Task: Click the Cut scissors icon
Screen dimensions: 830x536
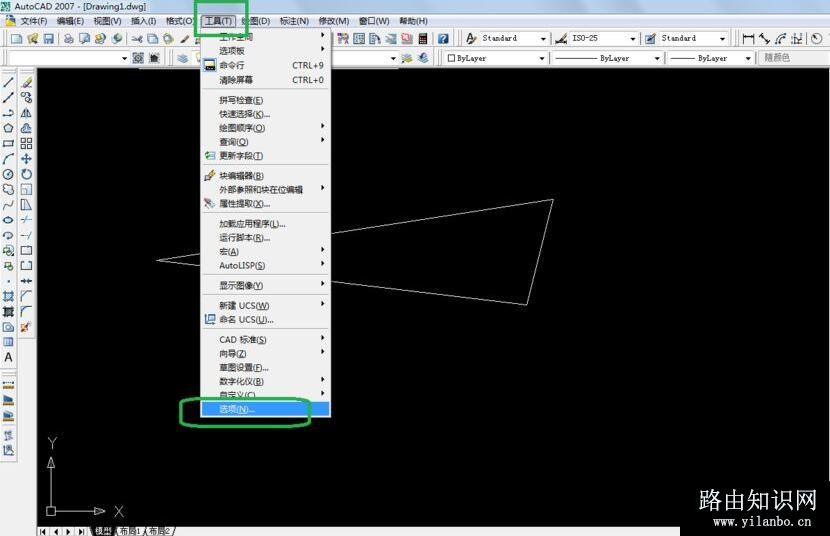Action: [x=137, y=39]
